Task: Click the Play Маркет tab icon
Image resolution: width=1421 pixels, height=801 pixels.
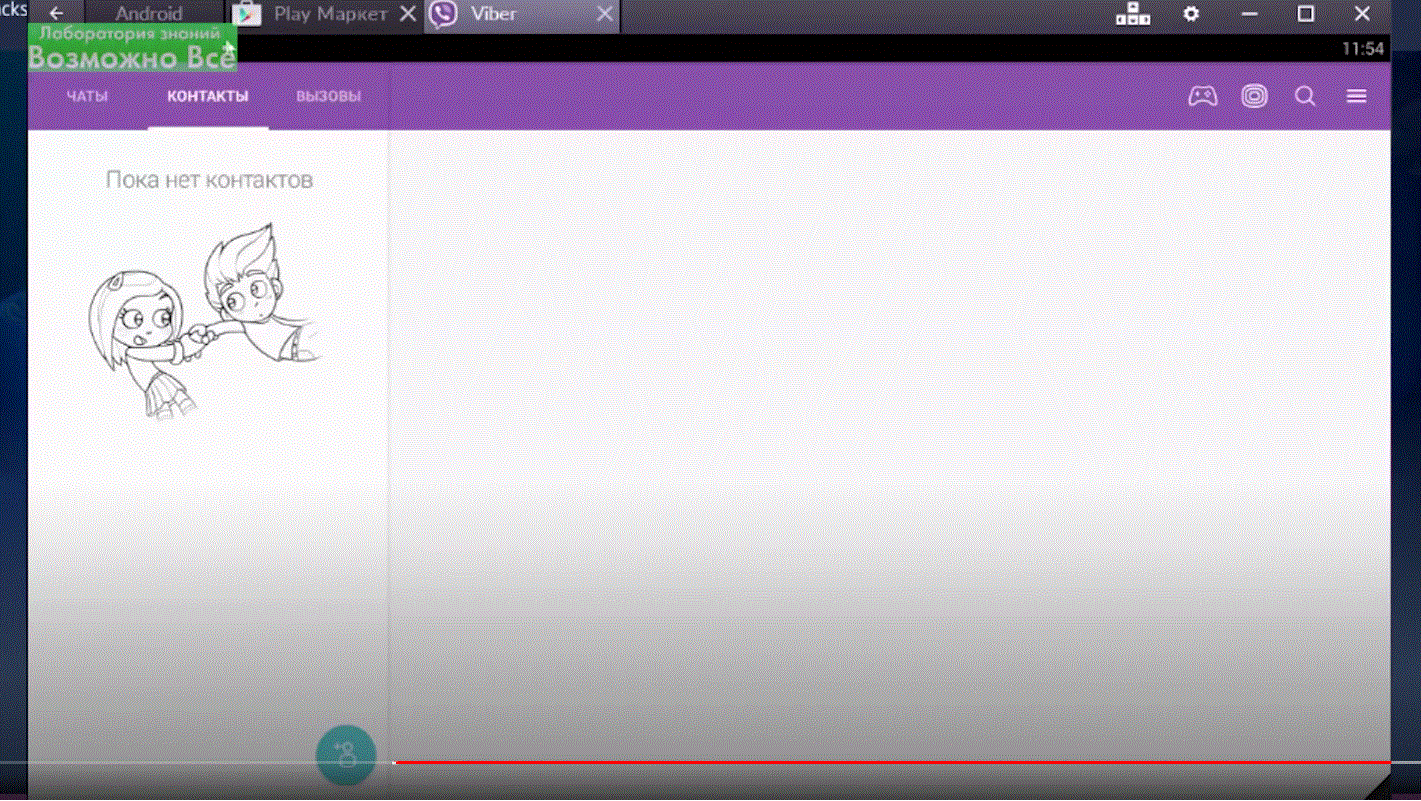Action: coord(246,15)
